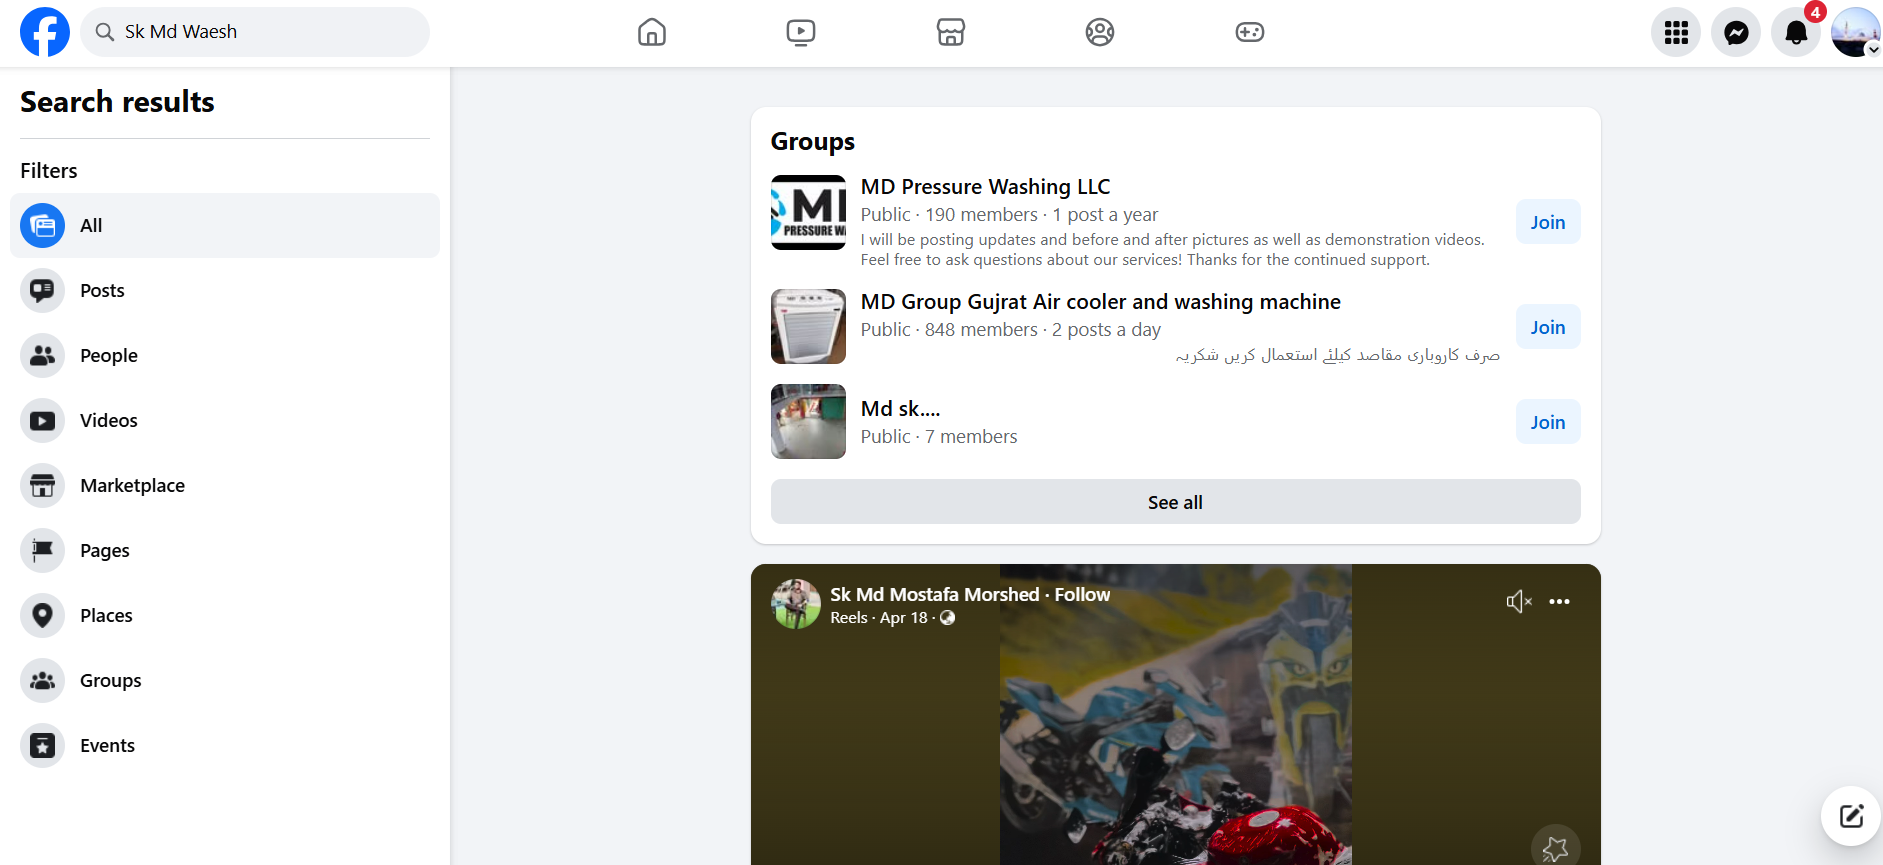Filter results by Videos
This screenshot has height=865, width=1883.
[225, 420]
